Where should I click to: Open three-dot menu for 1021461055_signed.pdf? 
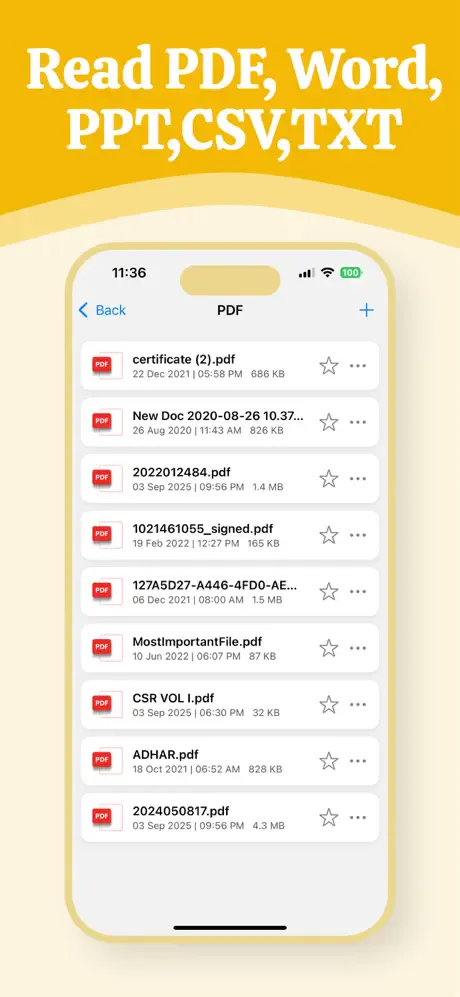pyautogui.click(x=358, y=535)
